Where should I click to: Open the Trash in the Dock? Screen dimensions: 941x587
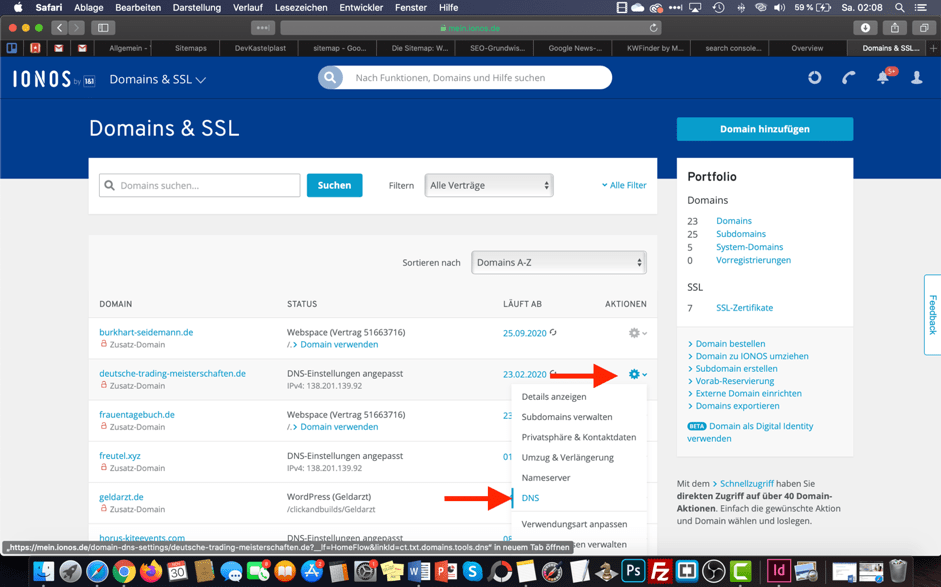pyautogui.click(x=898, y=571)
